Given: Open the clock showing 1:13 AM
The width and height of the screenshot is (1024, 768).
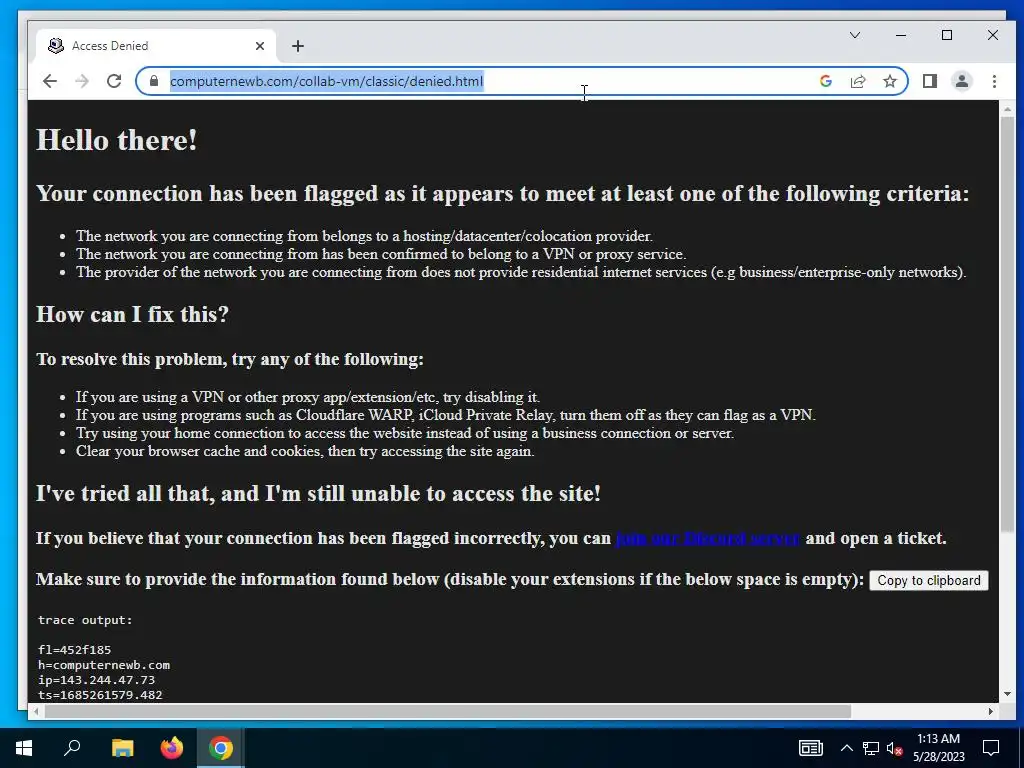Looking at the screenshot, I should 938,748.
